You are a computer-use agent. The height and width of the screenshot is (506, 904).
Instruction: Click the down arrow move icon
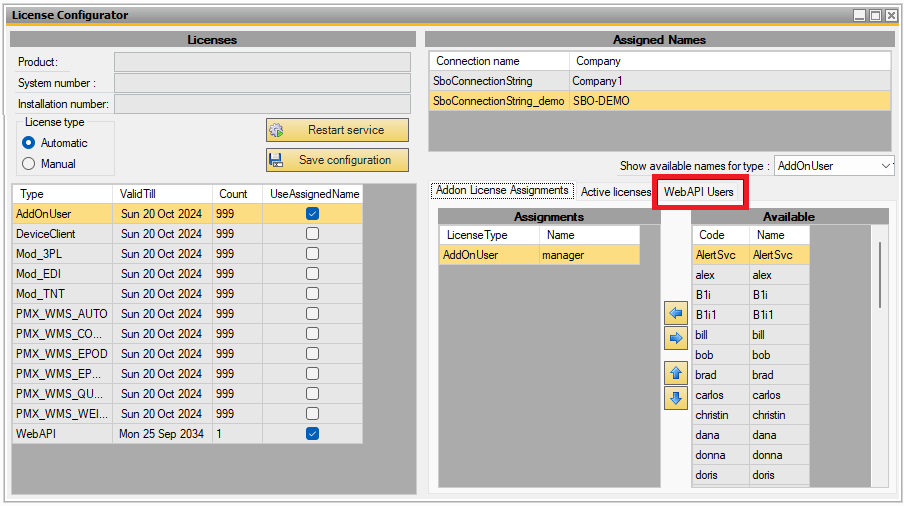tap(676, 398)
